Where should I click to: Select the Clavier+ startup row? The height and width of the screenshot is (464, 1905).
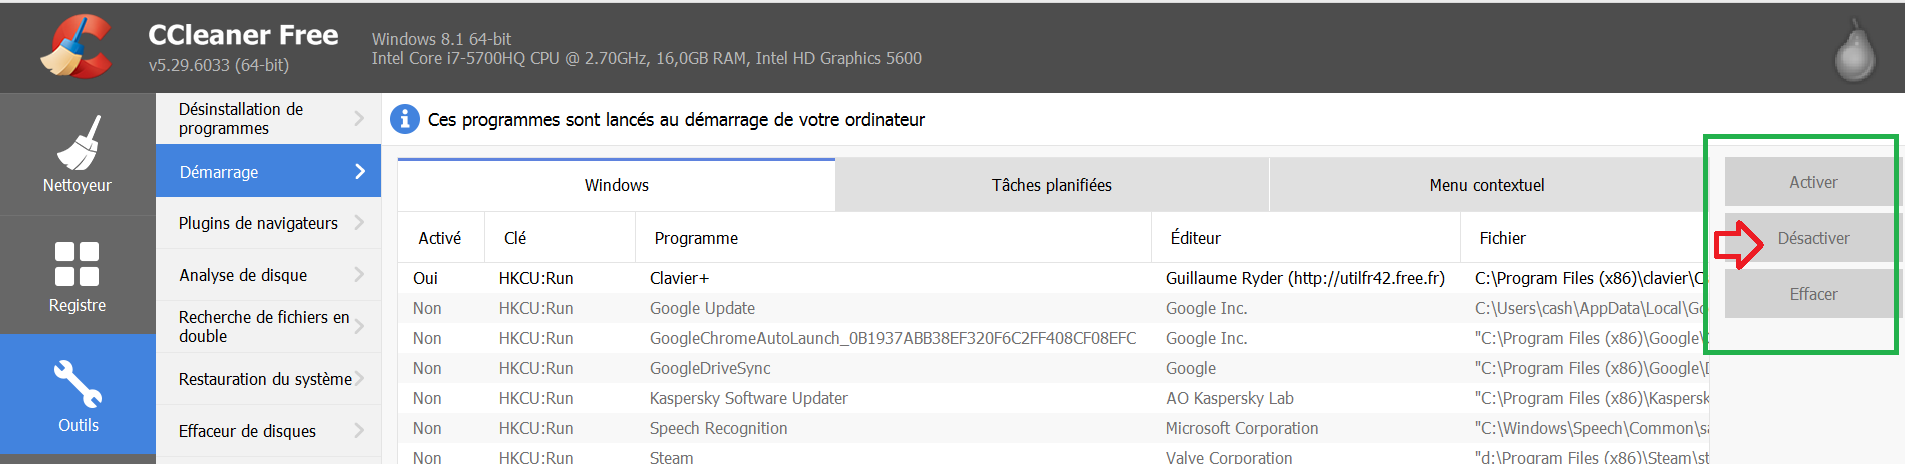[x=1053, y=278]
